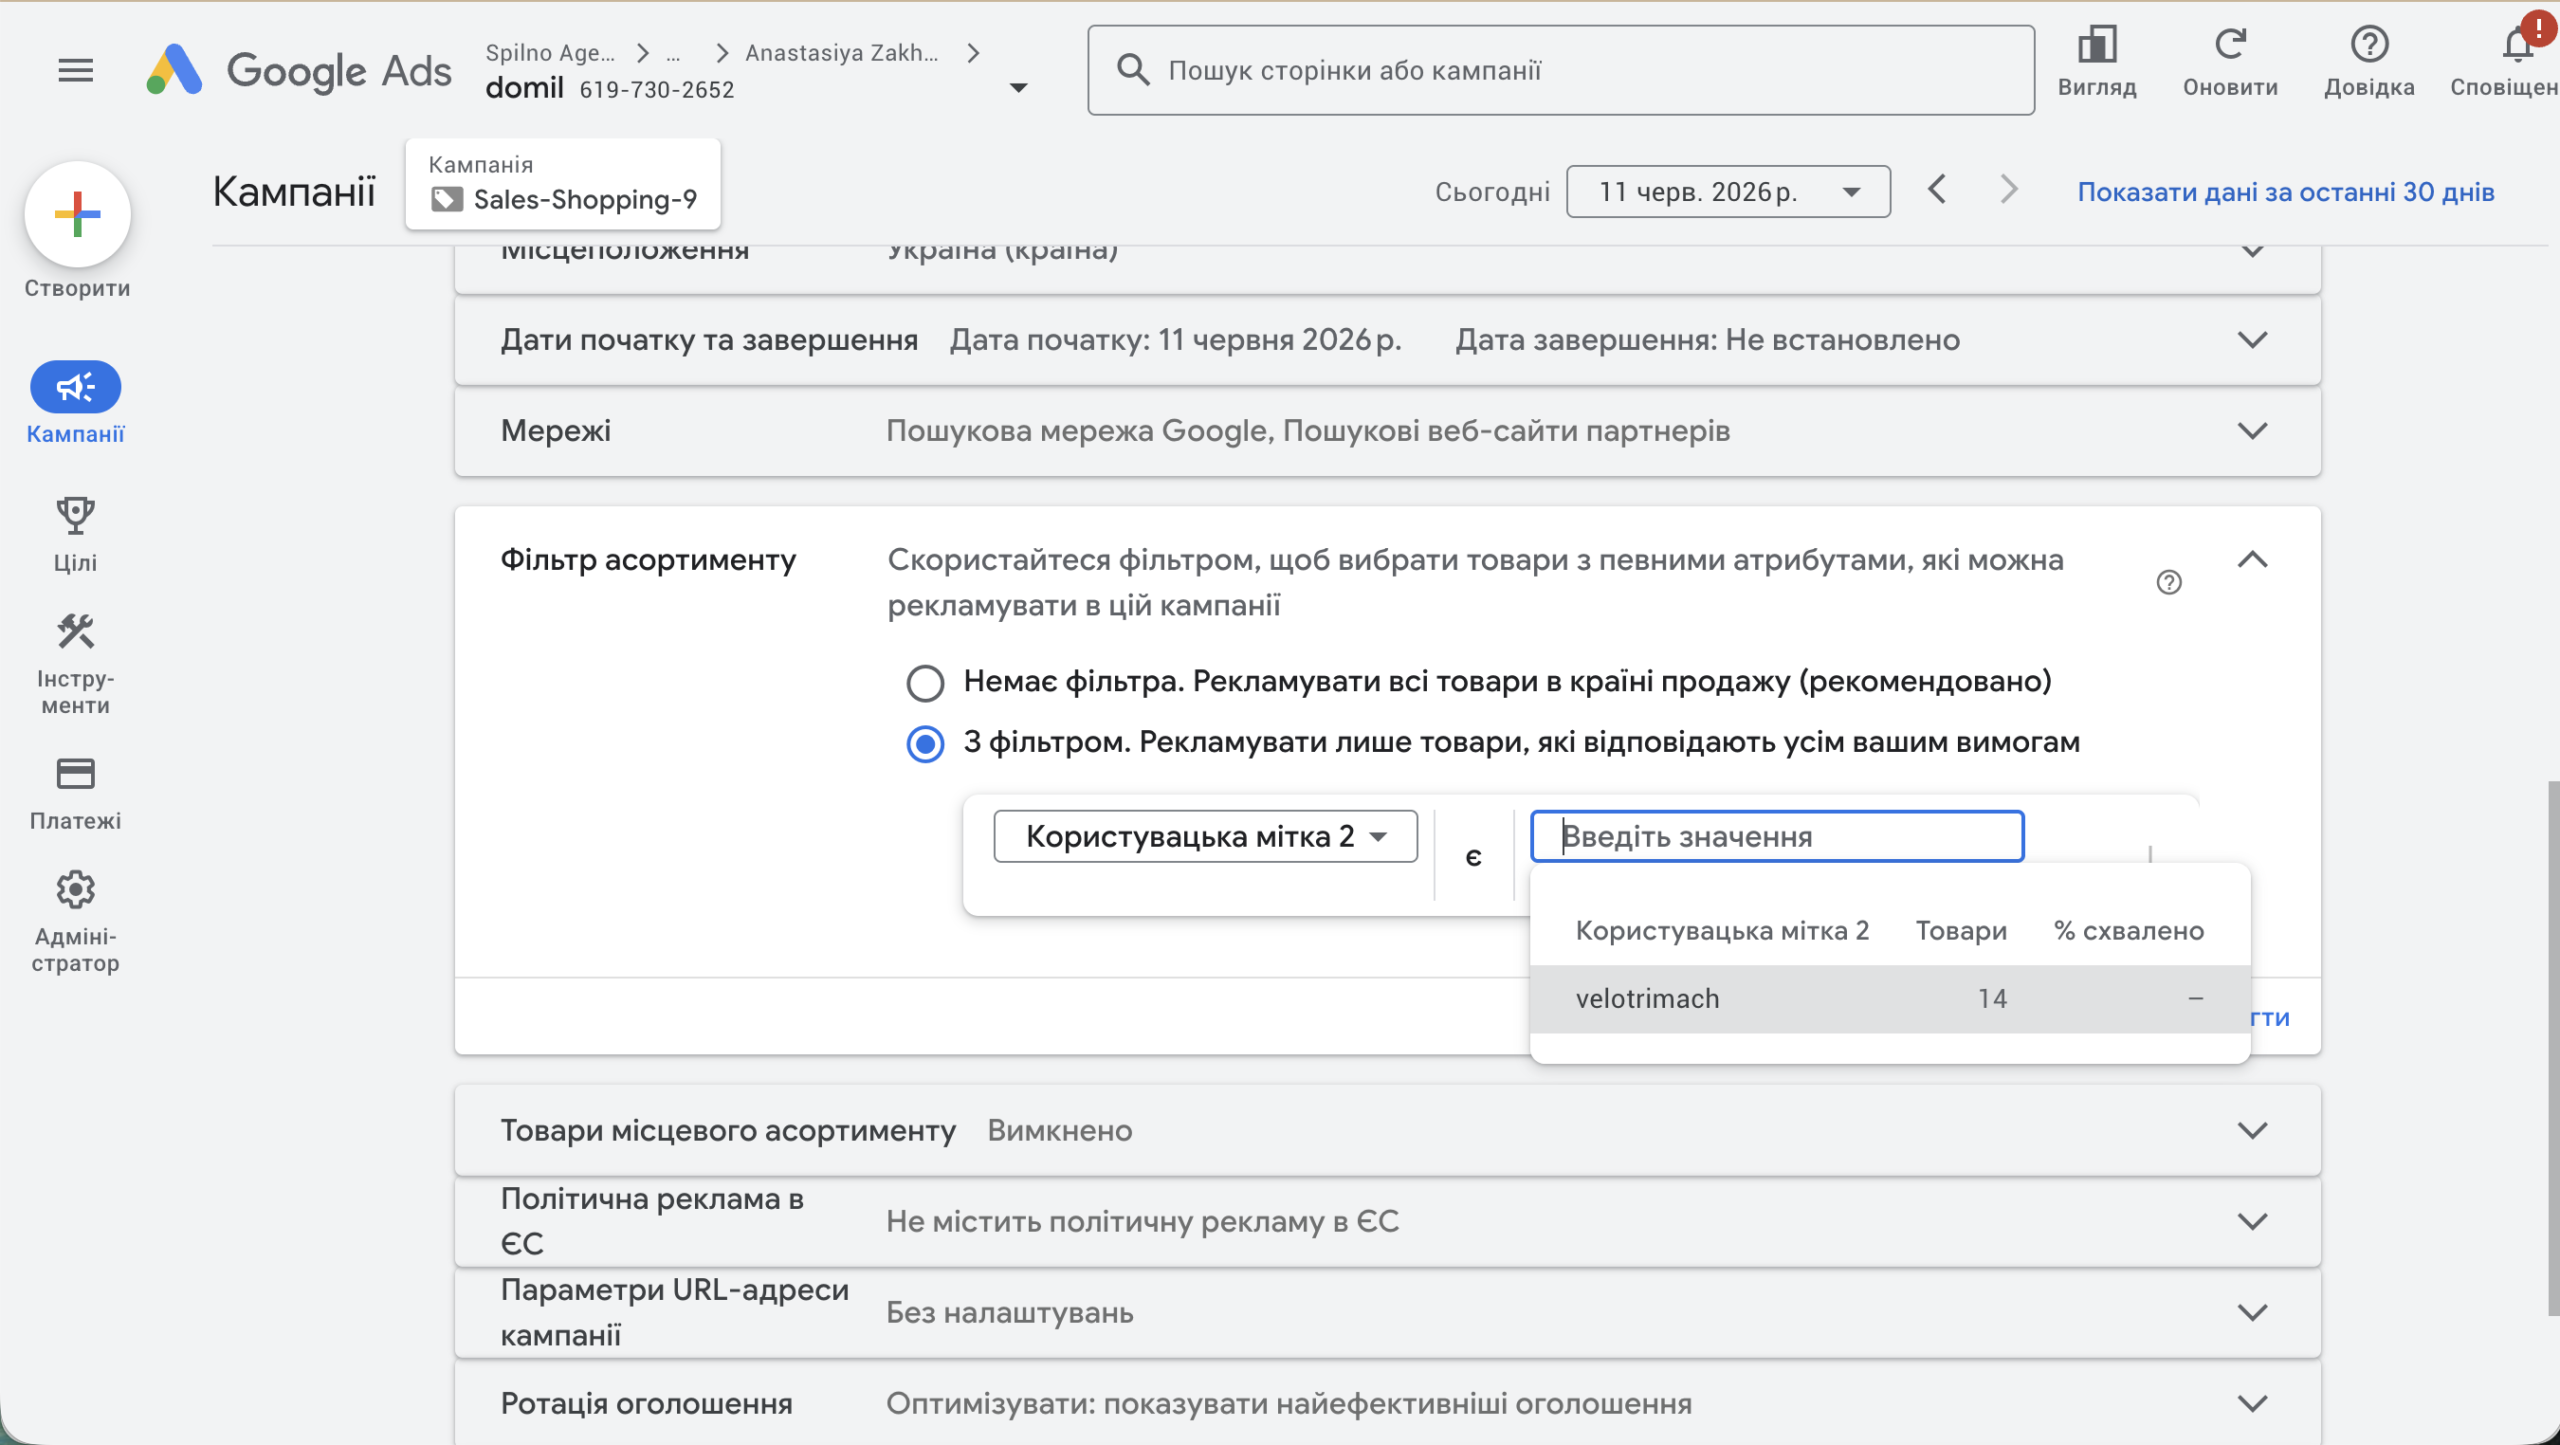Open the Адміністратор gear section
This screenshot has height=1445, width=2560.
tap(75, 921)
